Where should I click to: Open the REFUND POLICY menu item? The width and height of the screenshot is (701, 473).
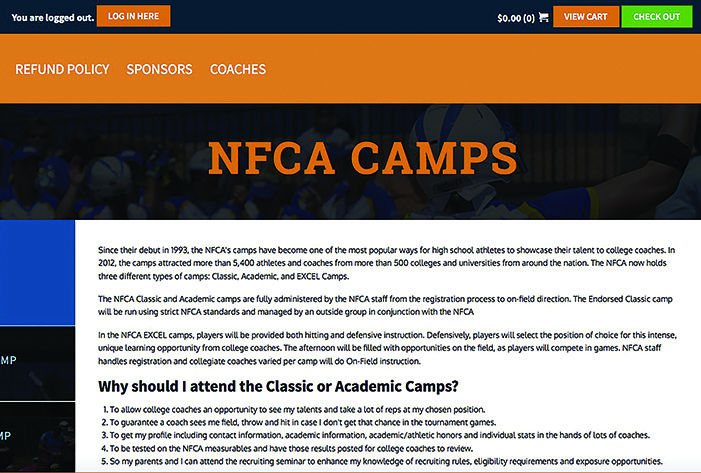click(x=62, y=69)
